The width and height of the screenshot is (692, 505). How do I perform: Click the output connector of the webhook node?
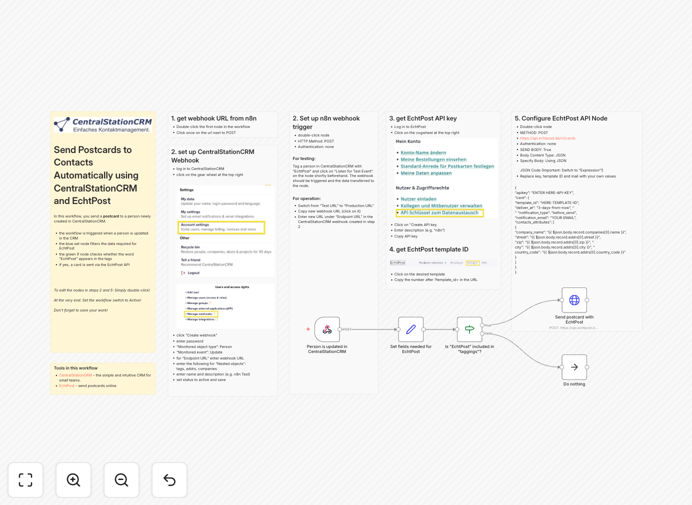pos(339,329)
